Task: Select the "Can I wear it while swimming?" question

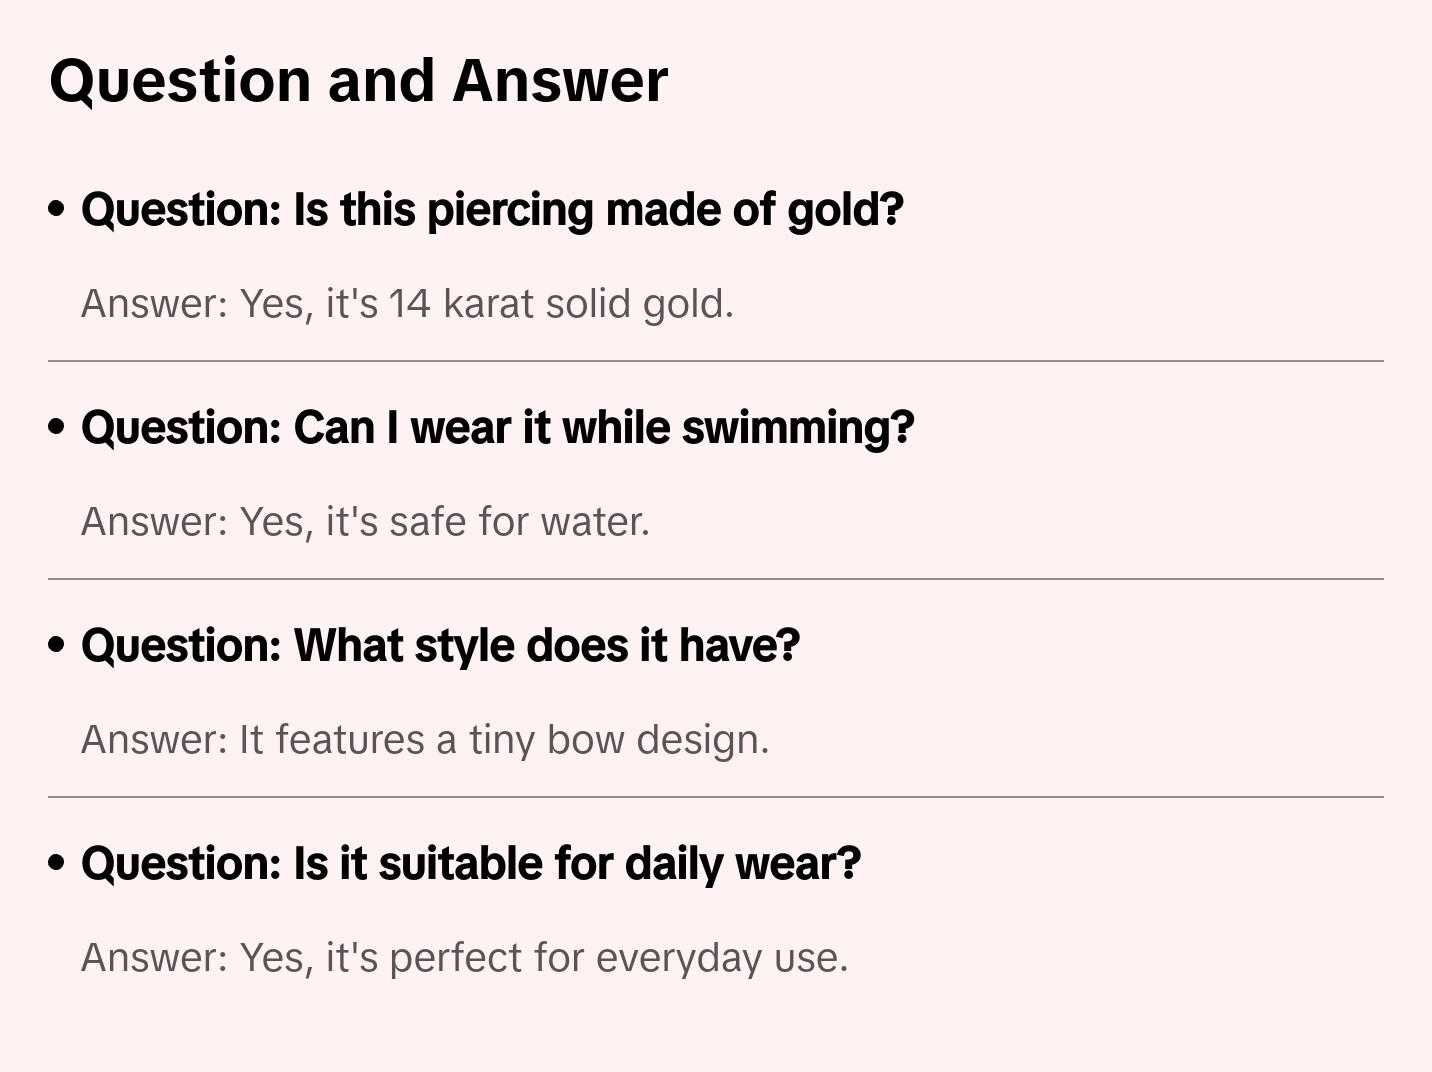Action: 497,428
